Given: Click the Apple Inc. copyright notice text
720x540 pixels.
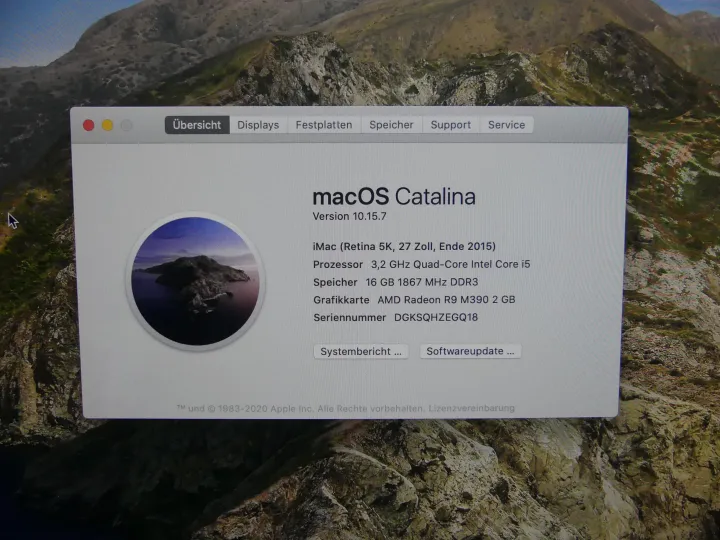Looking at the screenshot, I should coord(301,409).
